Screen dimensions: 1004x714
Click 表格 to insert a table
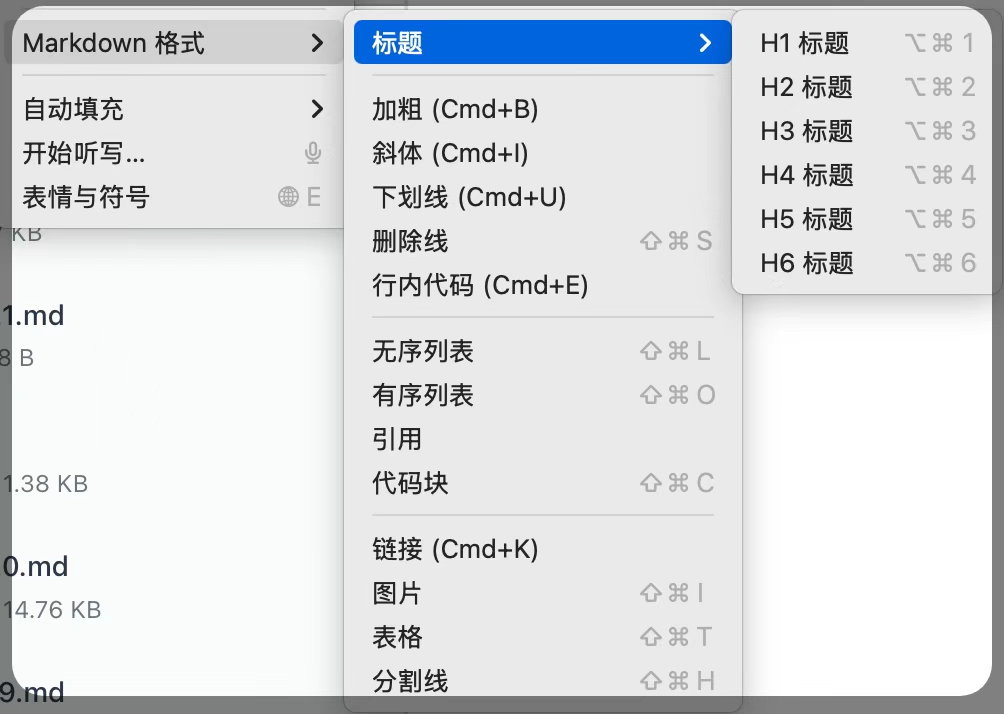[x=397, y=637]
